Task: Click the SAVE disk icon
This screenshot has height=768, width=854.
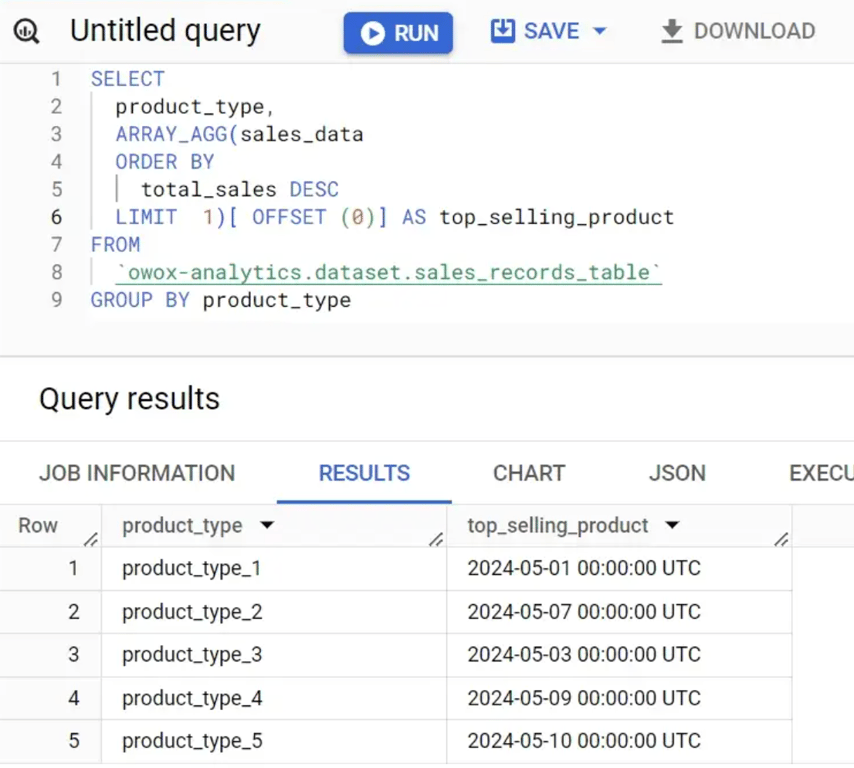Action: coord(502,31)
